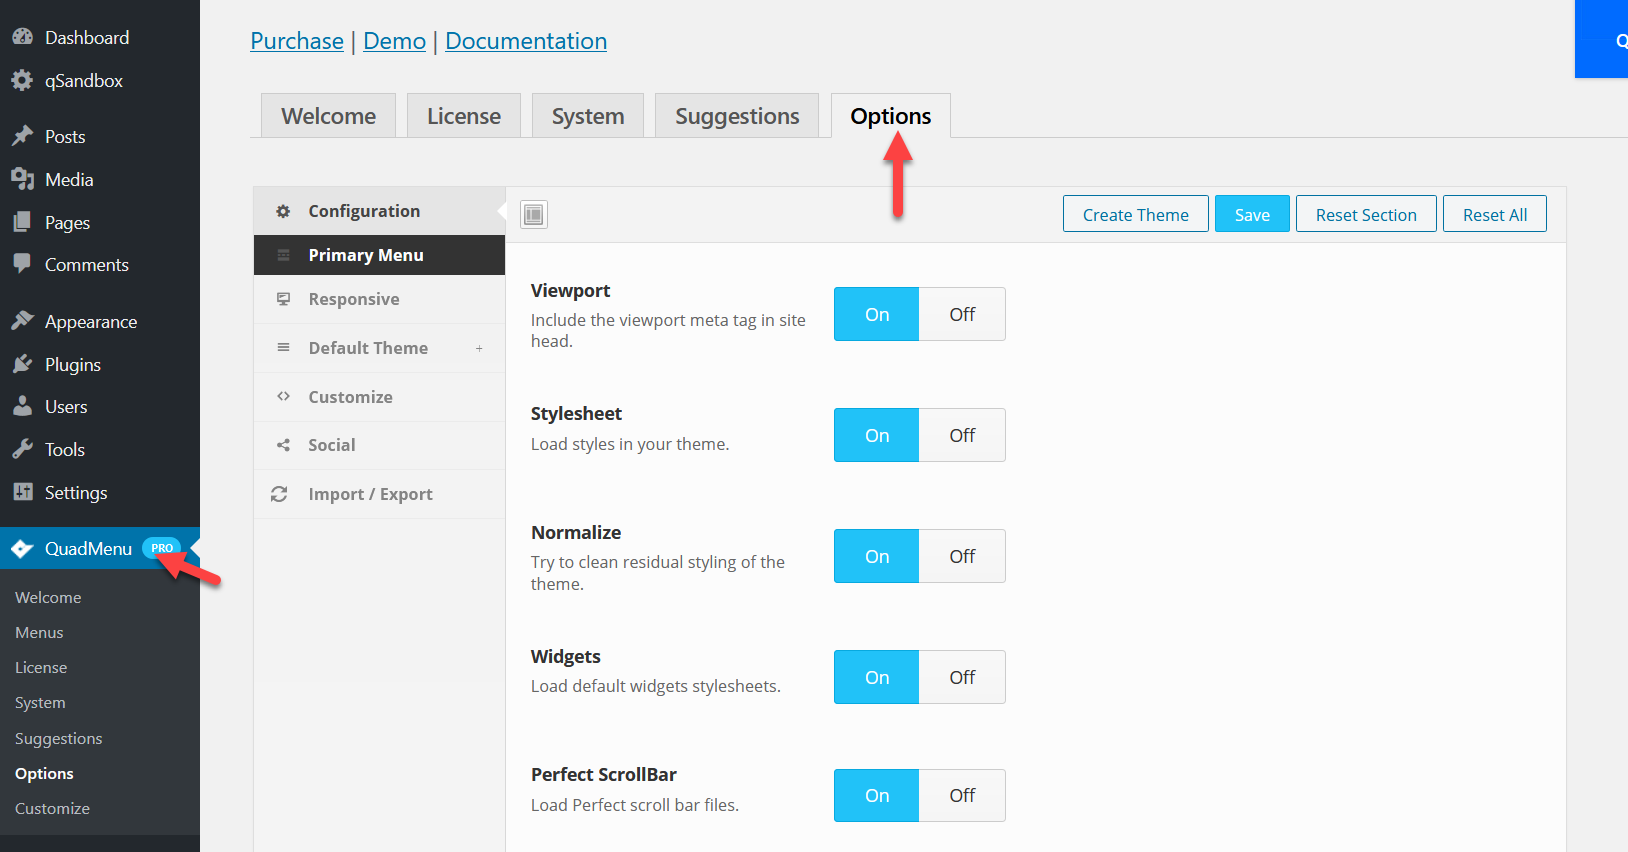This screenshot has width=1628, height=852.
Task: Click the Dashboard gauge icon
Action: [22, 37]
